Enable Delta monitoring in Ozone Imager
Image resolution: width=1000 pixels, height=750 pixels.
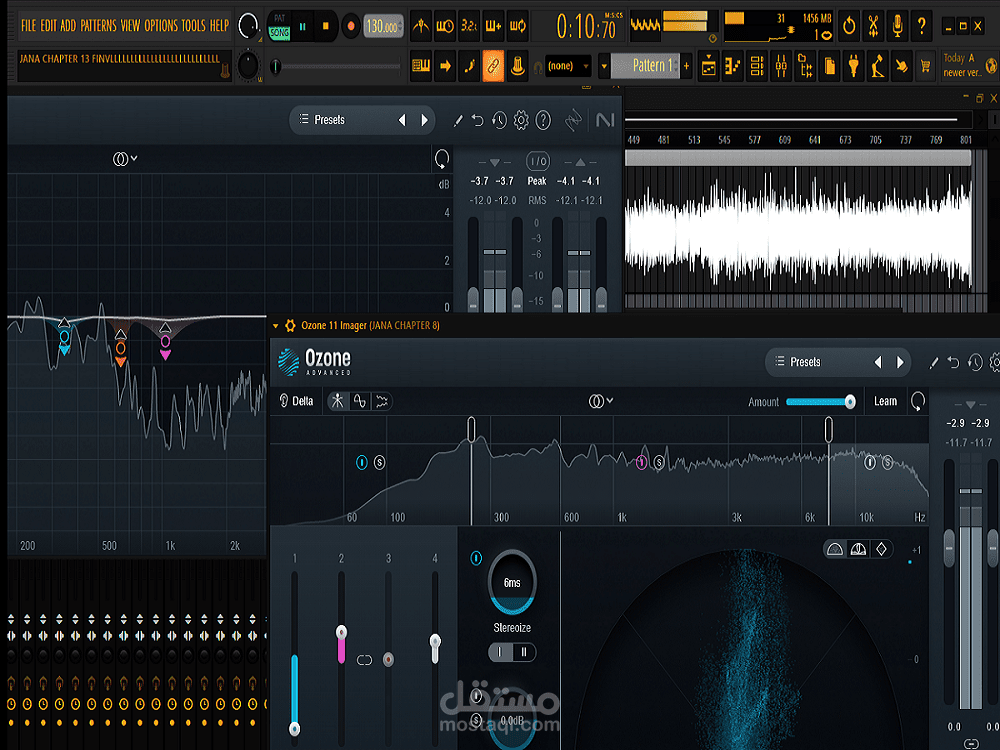pyautogui.click(x=296, y=401)
